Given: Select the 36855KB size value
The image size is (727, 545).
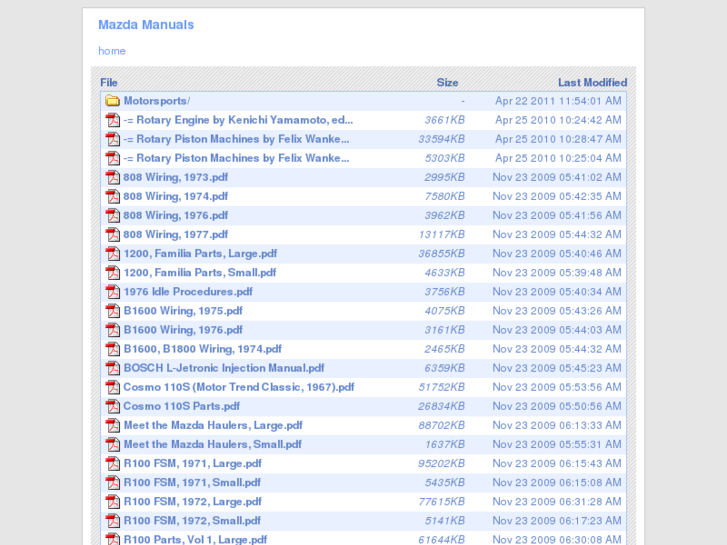Looking at the screenshot, I should tap(441, 254).
